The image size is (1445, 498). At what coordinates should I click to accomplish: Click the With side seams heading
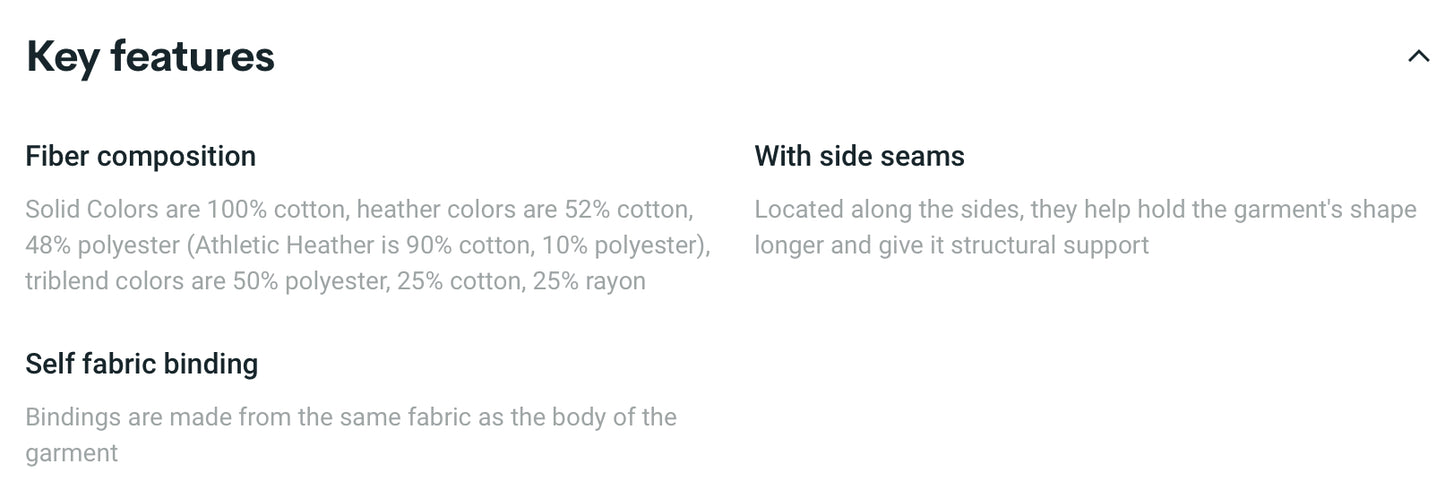click(x=859, y=156)
